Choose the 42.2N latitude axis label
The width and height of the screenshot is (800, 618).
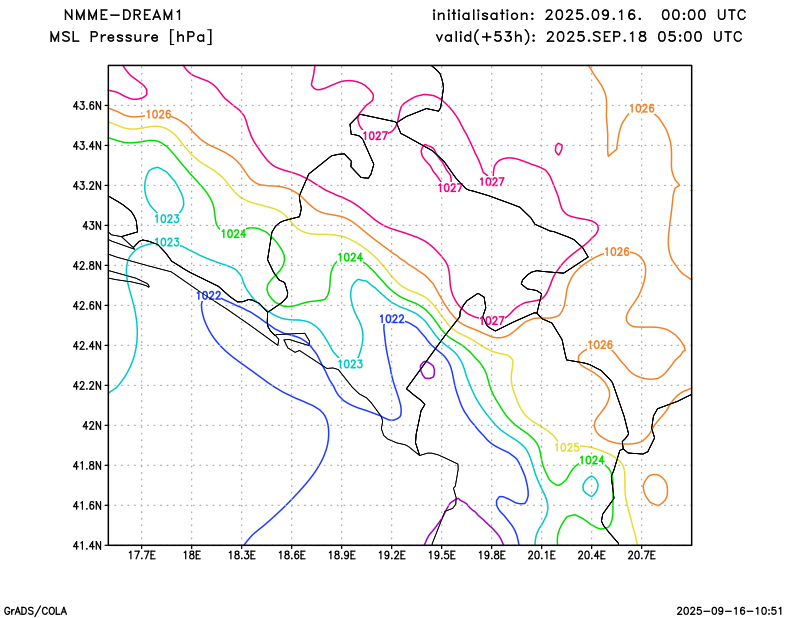[x=87, y=385]
